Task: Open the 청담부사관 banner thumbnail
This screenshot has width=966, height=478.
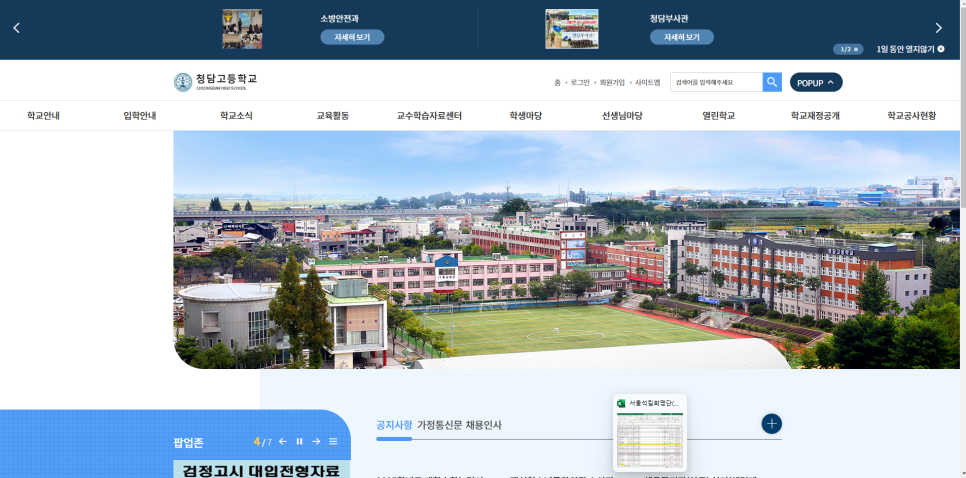Action: pos(571,29)
